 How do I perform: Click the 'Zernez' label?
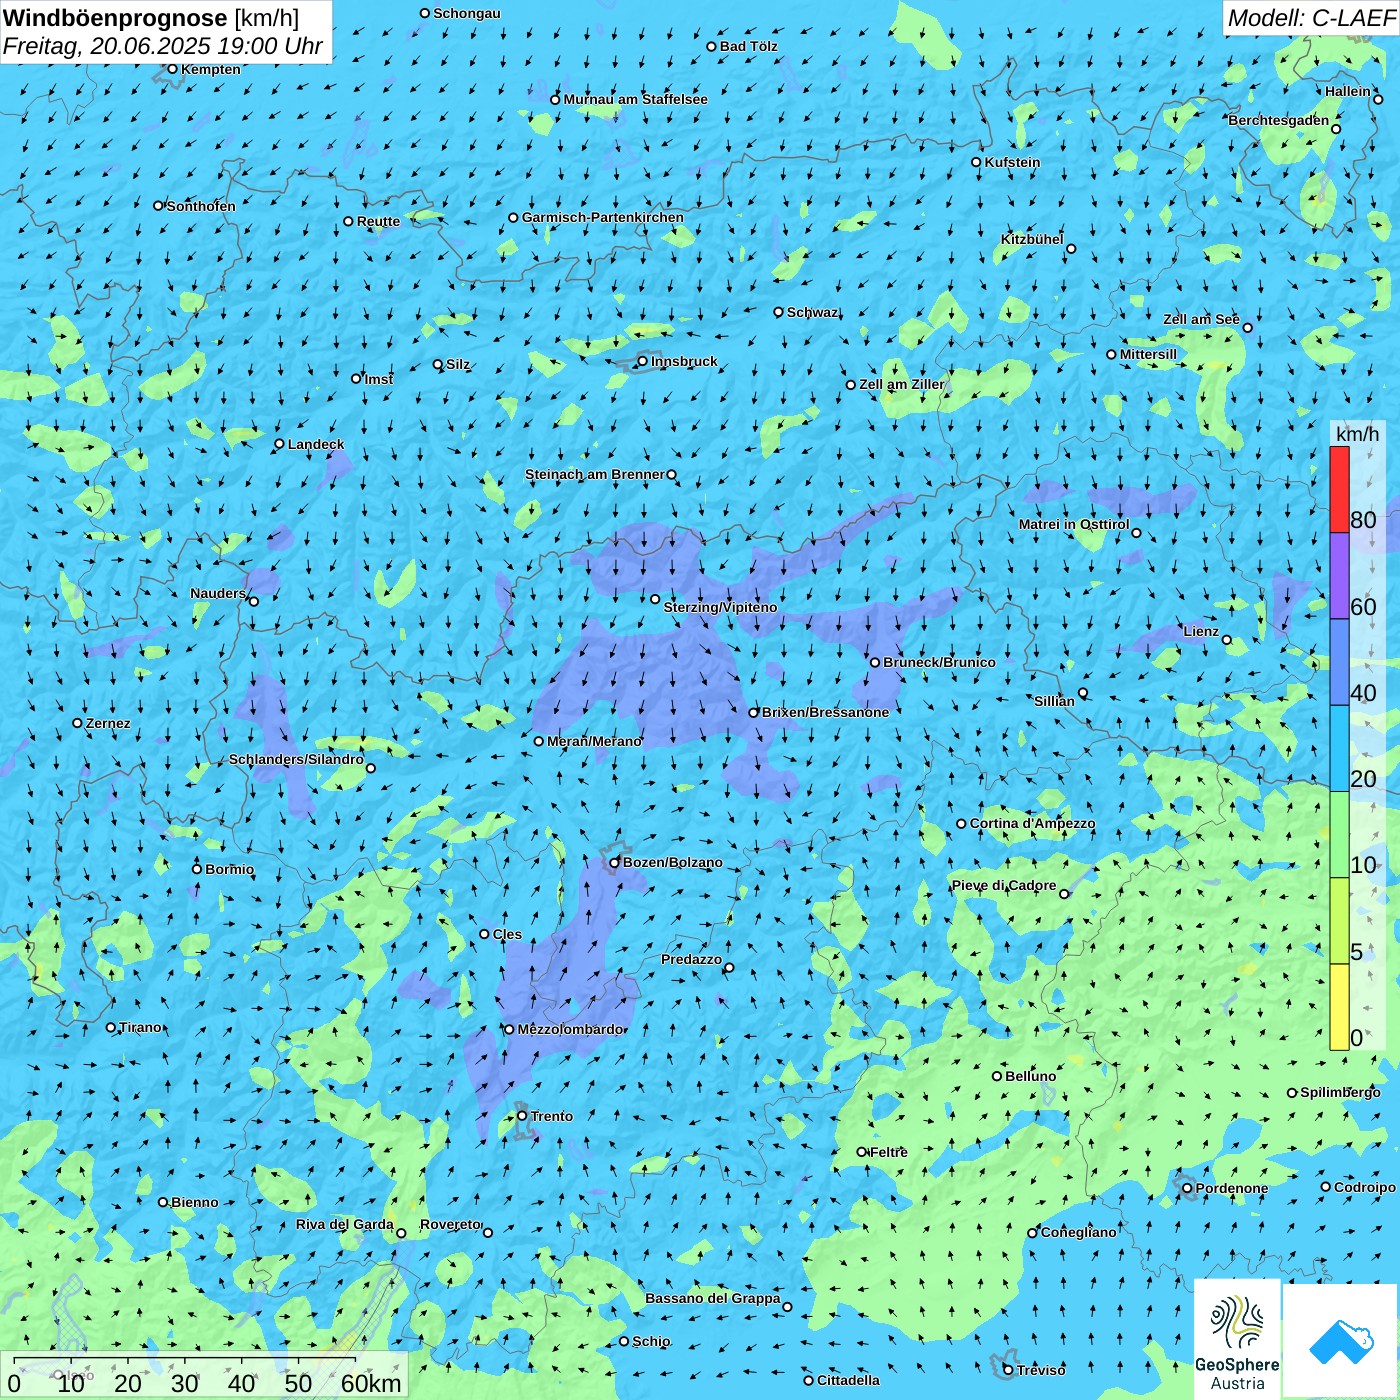tap(108, 723)
